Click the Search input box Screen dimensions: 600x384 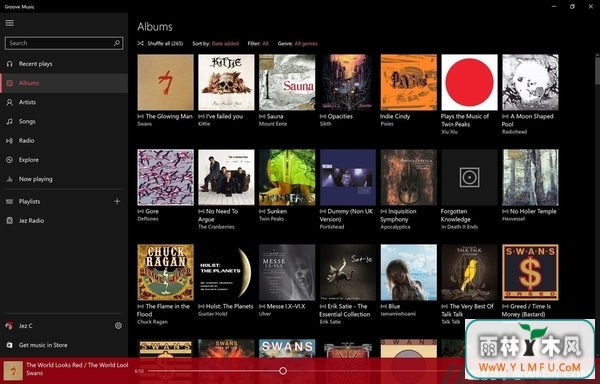coord(64,43)
